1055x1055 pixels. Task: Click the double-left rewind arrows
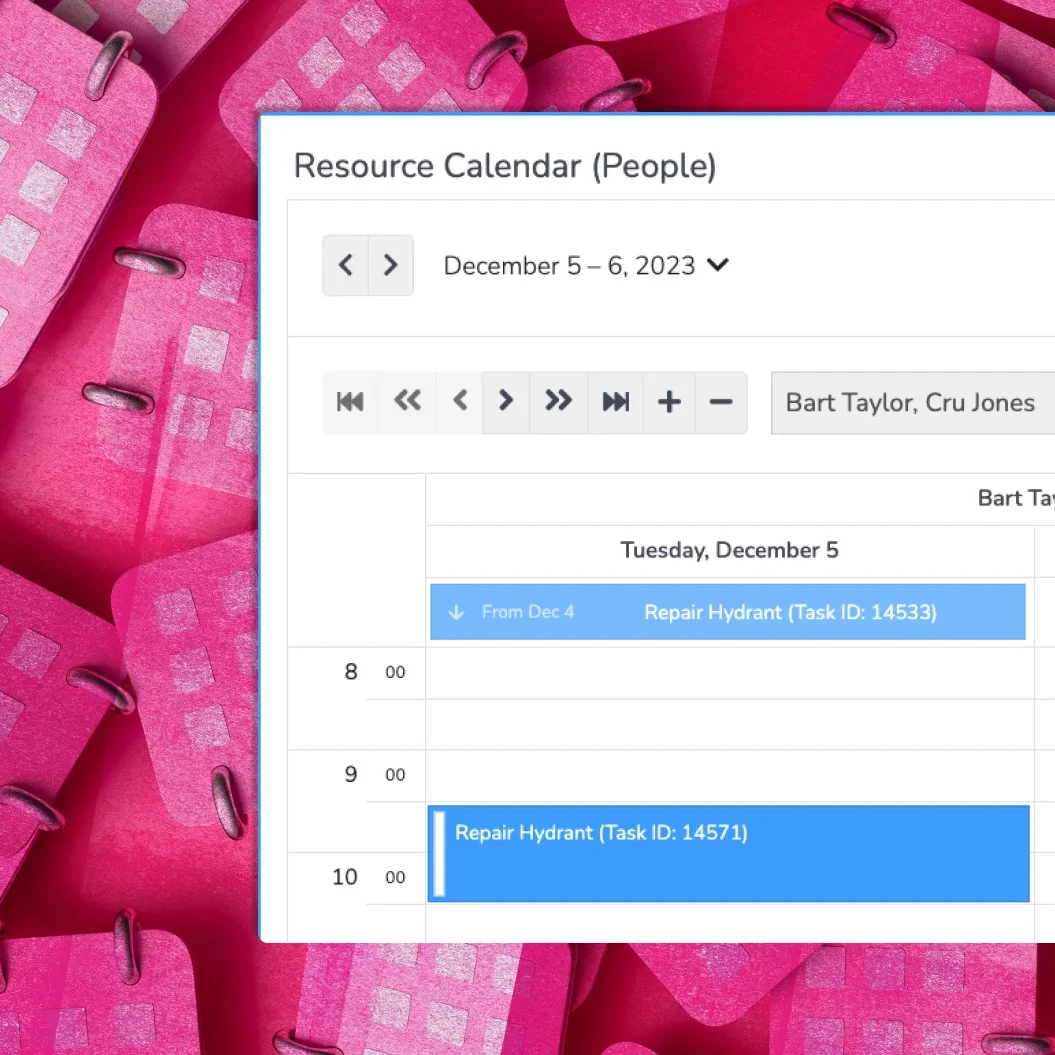407,402
